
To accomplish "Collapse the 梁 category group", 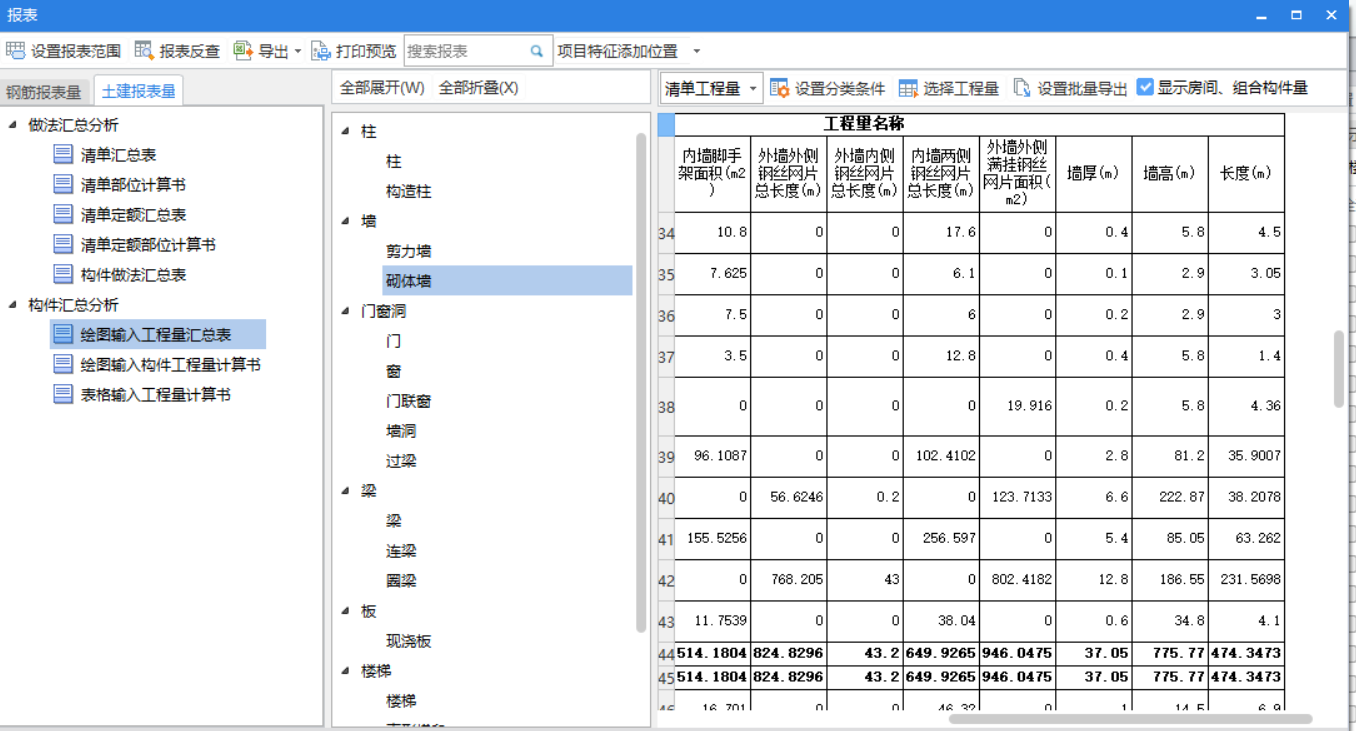I will point(345,491).
